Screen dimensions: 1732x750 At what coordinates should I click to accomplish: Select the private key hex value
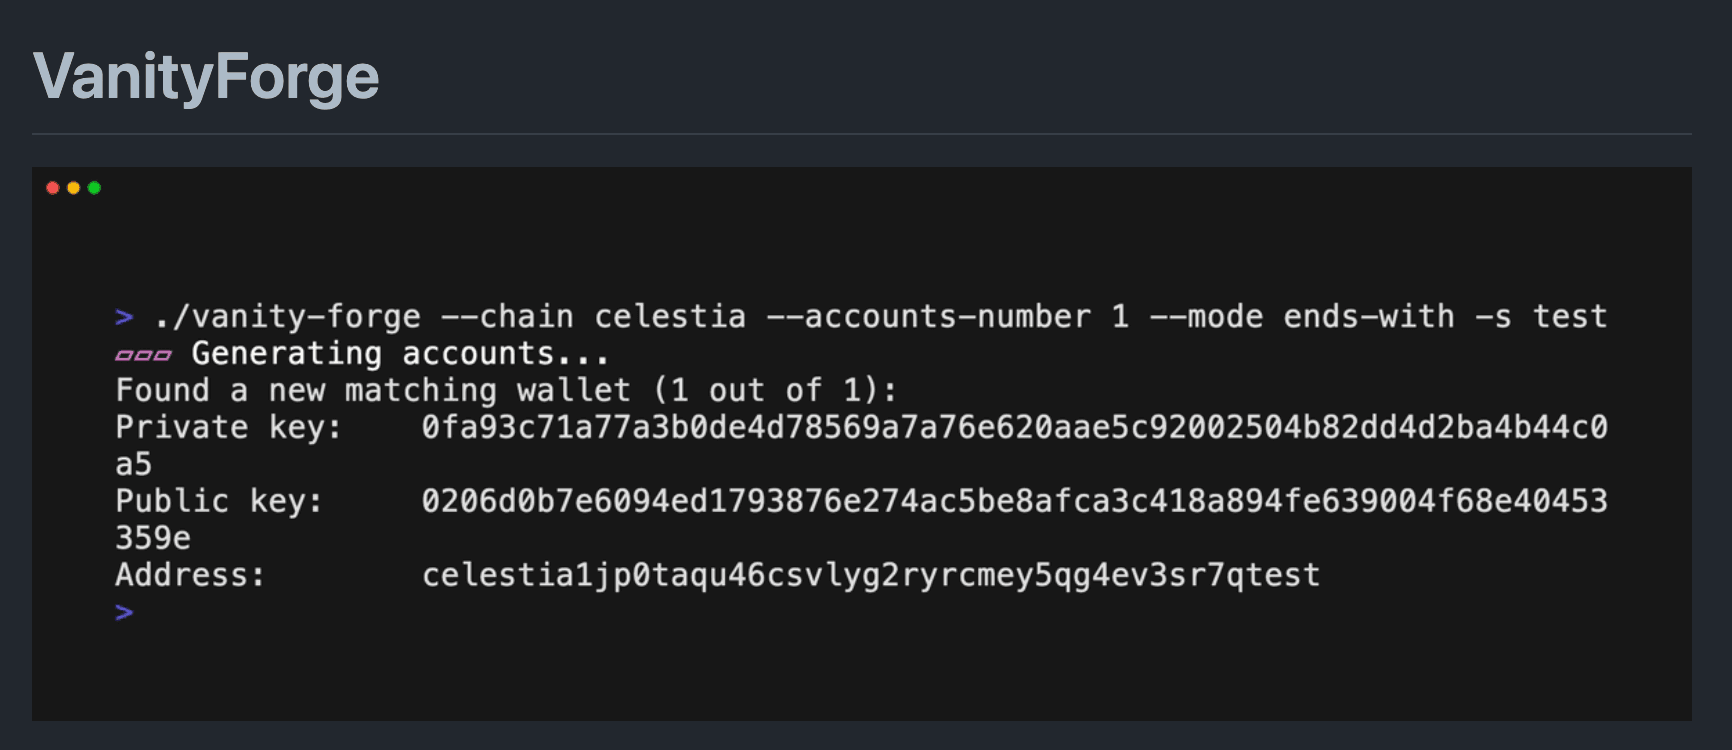click(1013, 428)
